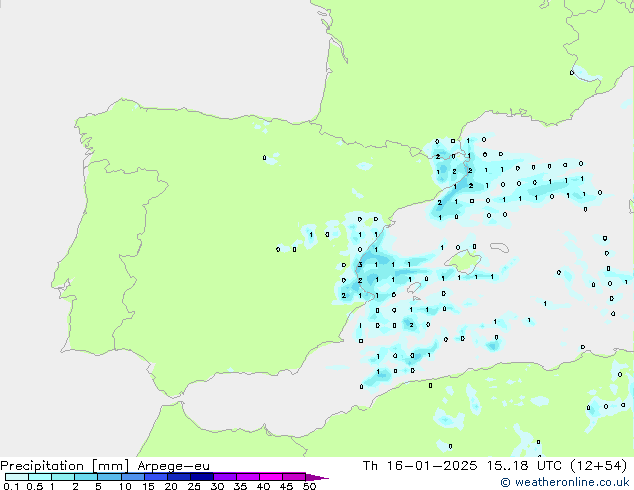Click the '3' precipitation value on the map
The image size is (634, 490).
click(360, 265)
